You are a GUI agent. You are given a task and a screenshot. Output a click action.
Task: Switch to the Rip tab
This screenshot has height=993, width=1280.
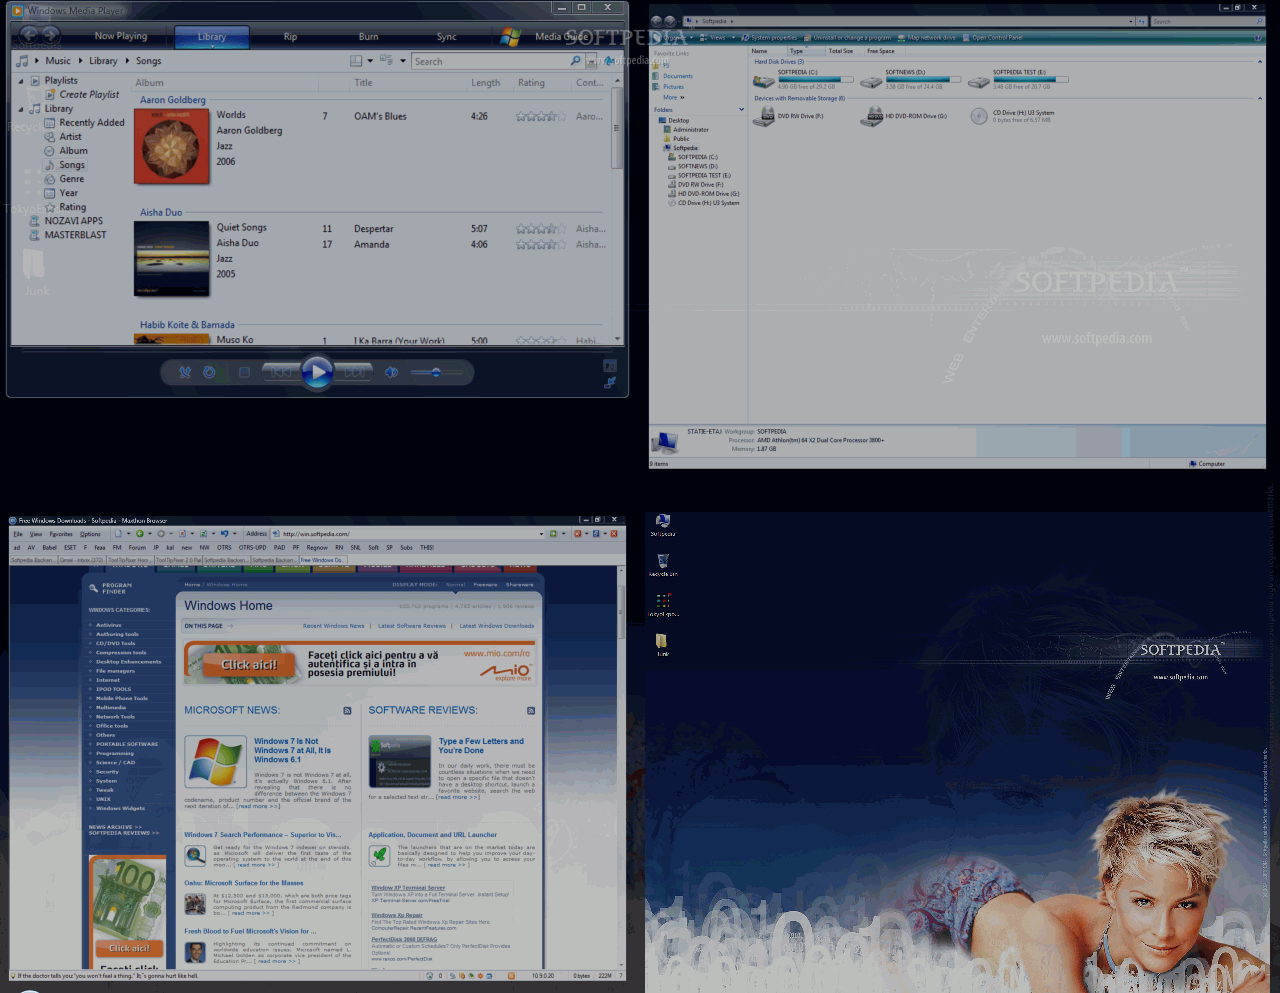(x=290, y=37)
